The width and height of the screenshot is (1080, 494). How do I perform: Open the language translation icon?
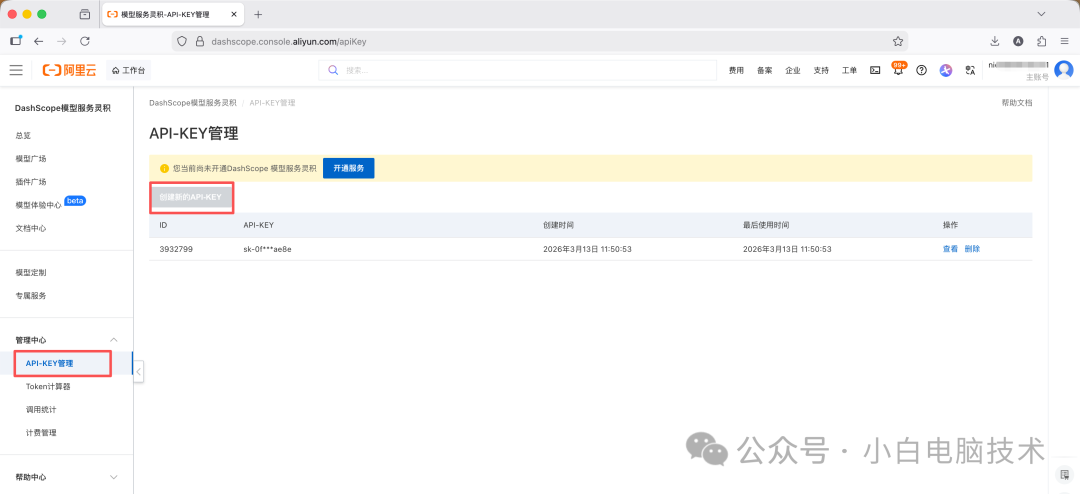point(970,70)
